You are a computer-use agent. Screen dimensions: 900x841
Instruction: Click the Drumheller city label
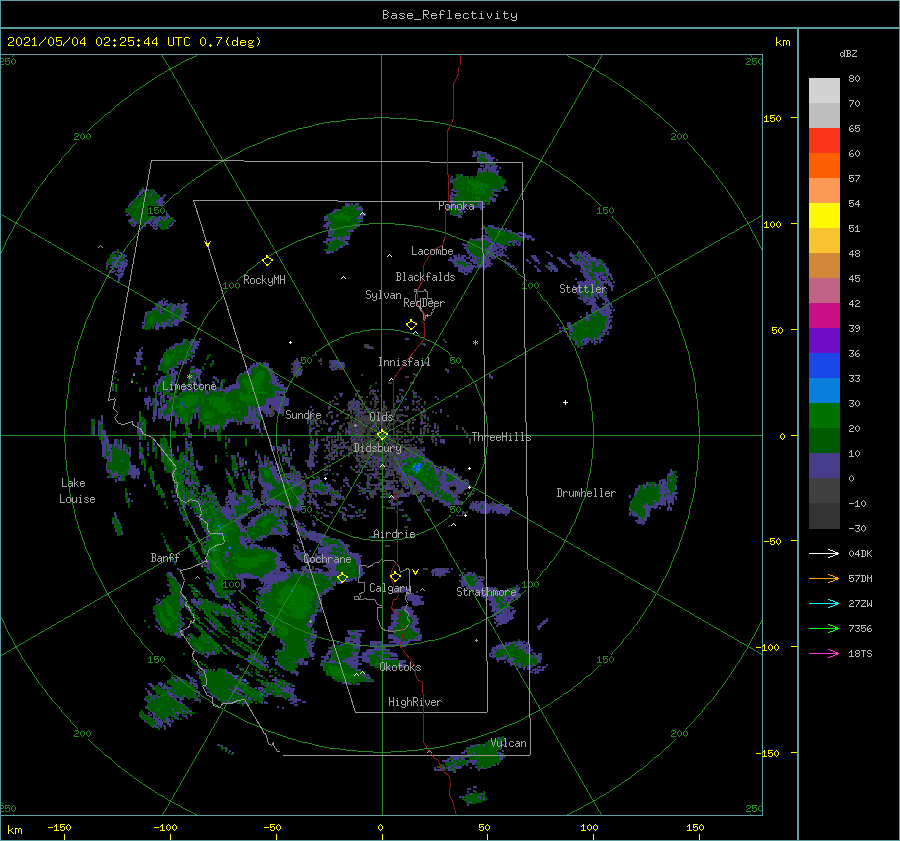coord(586,493)
